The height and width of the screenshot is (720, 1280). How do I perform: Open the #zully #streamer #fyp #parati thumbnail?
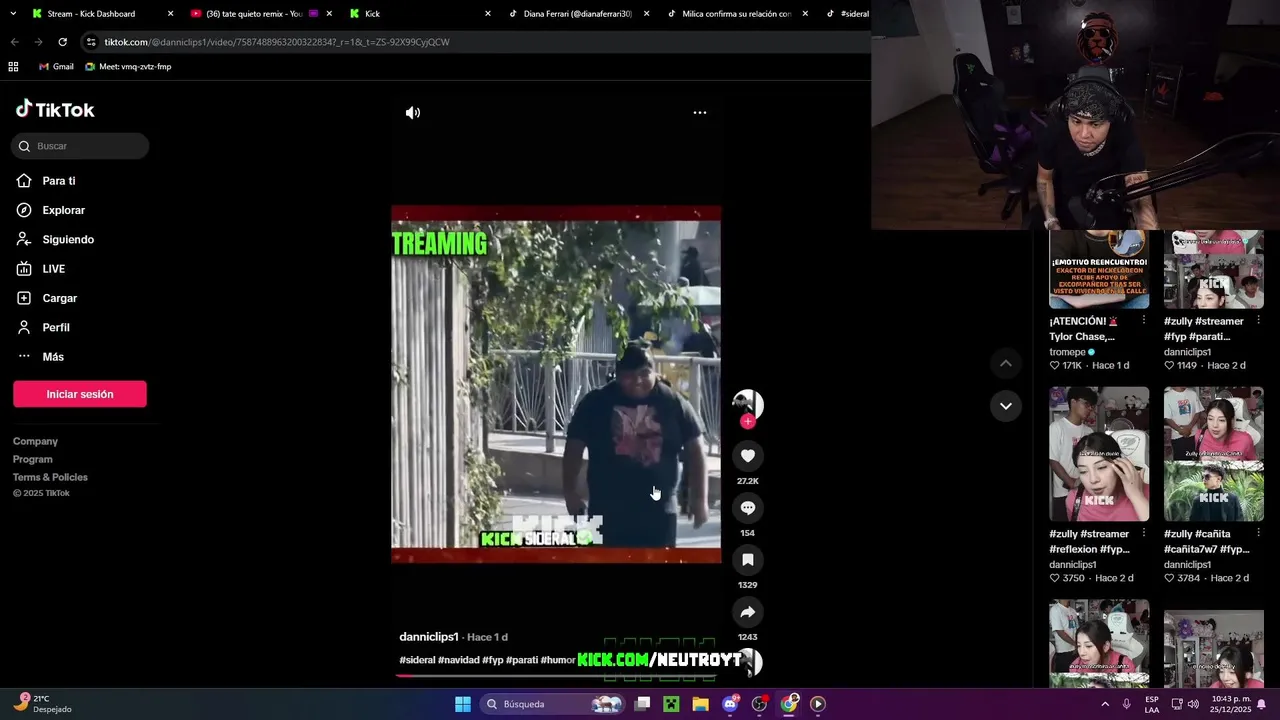point(1214,269)
